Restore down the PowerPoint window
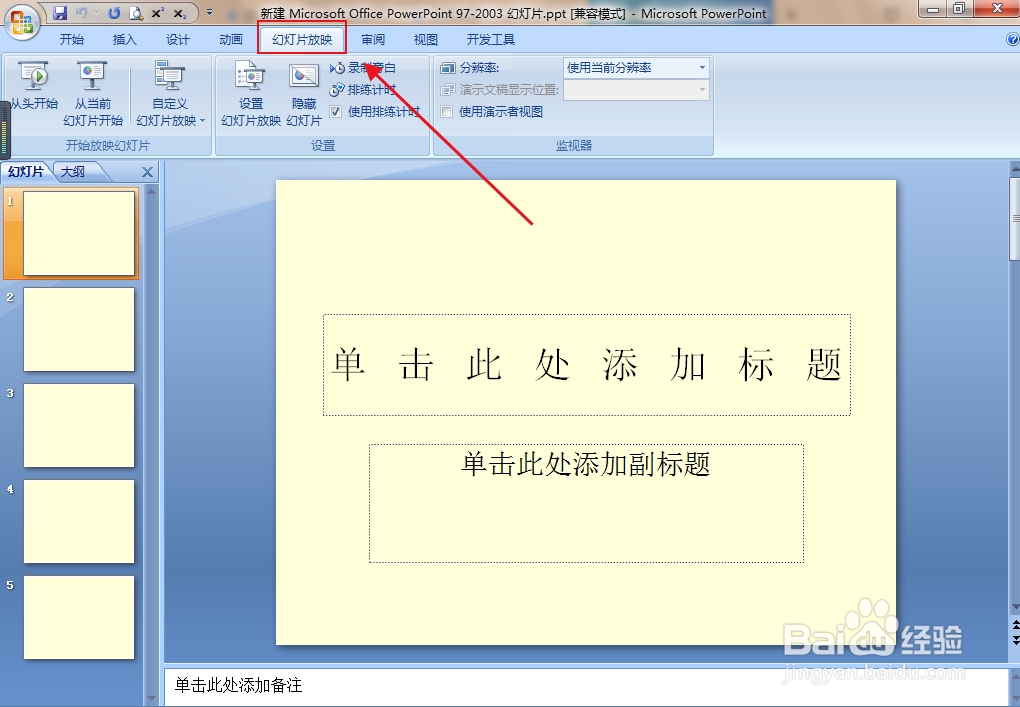The image size is (1020, 707). 958,8
